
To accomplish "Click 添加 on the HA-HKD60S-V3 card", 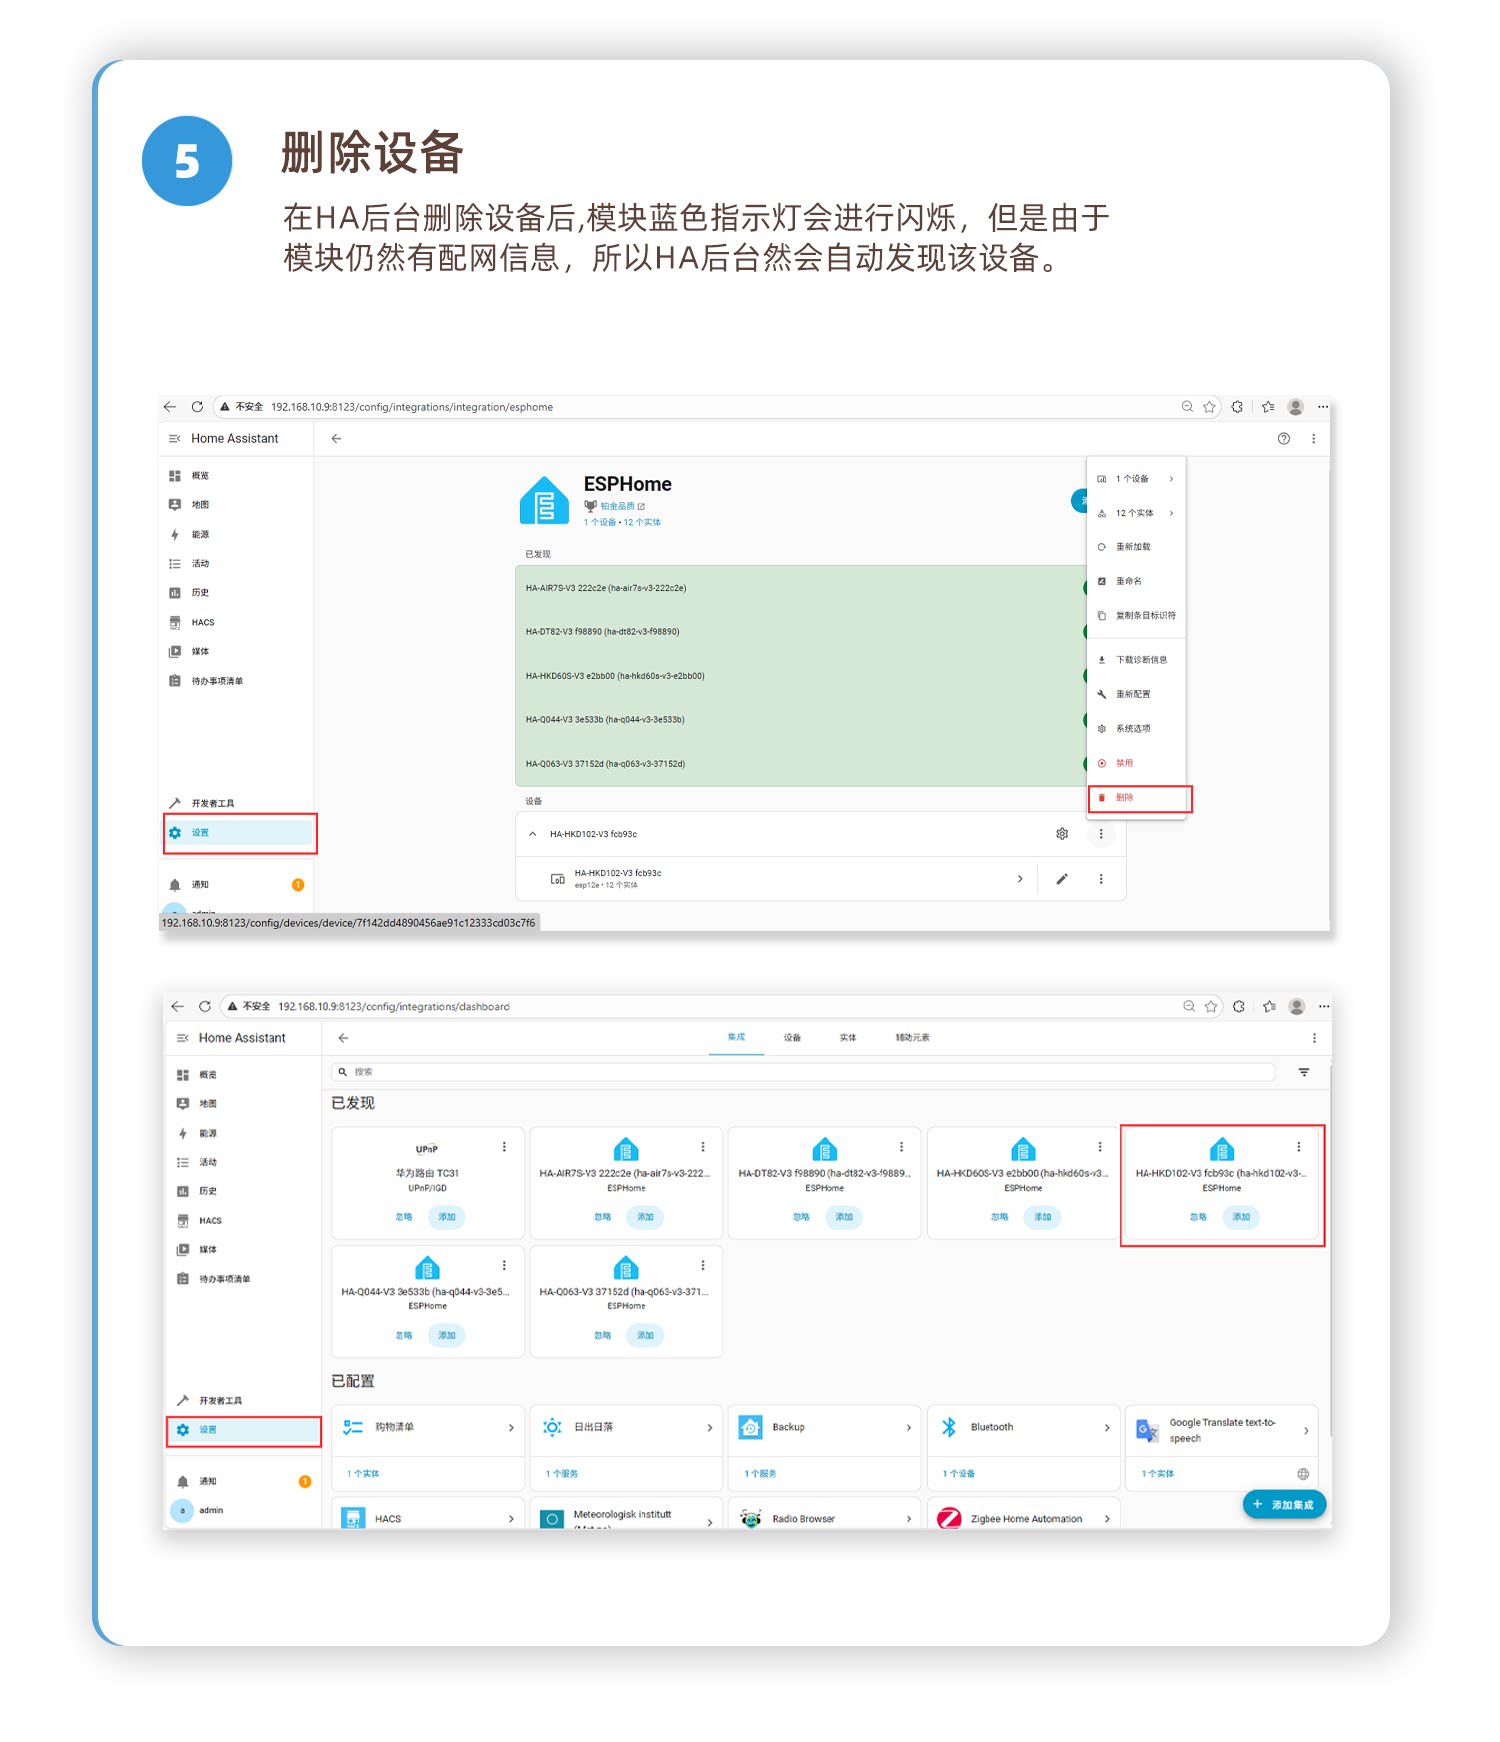I will click(1042, 1217).
